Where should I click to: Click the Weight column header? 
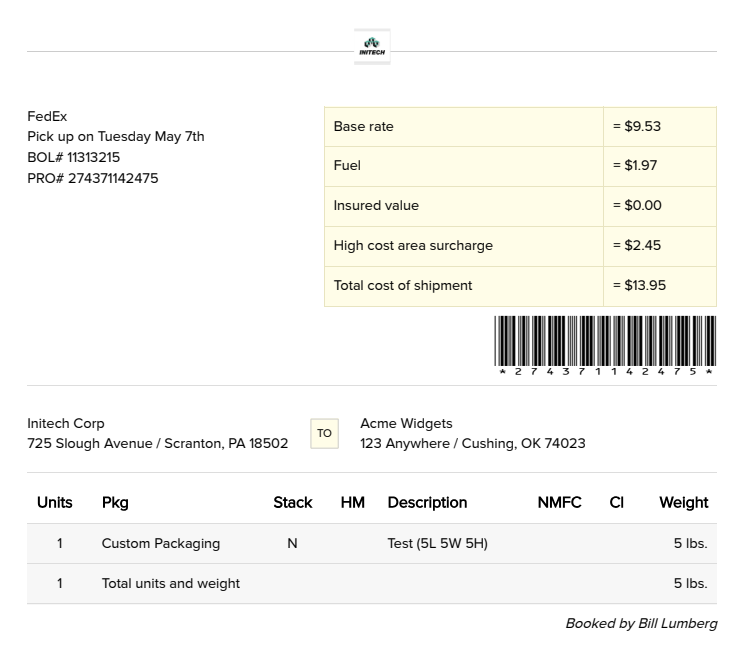pyautogui.click(x=683, y=502)
